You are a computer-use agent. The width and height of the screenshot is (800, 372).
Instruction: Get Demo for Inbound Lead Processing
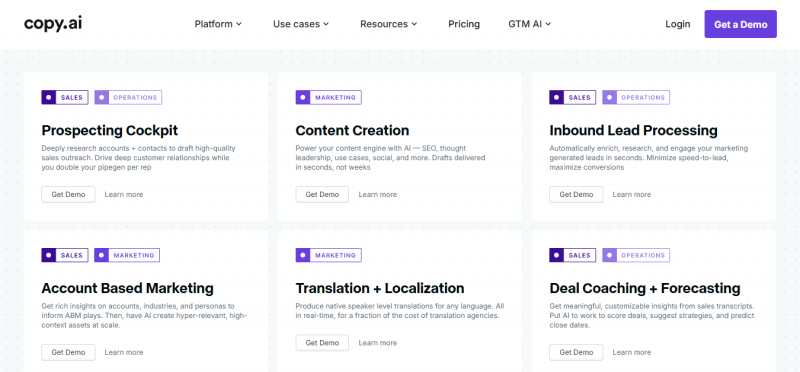tap(576, 194)
